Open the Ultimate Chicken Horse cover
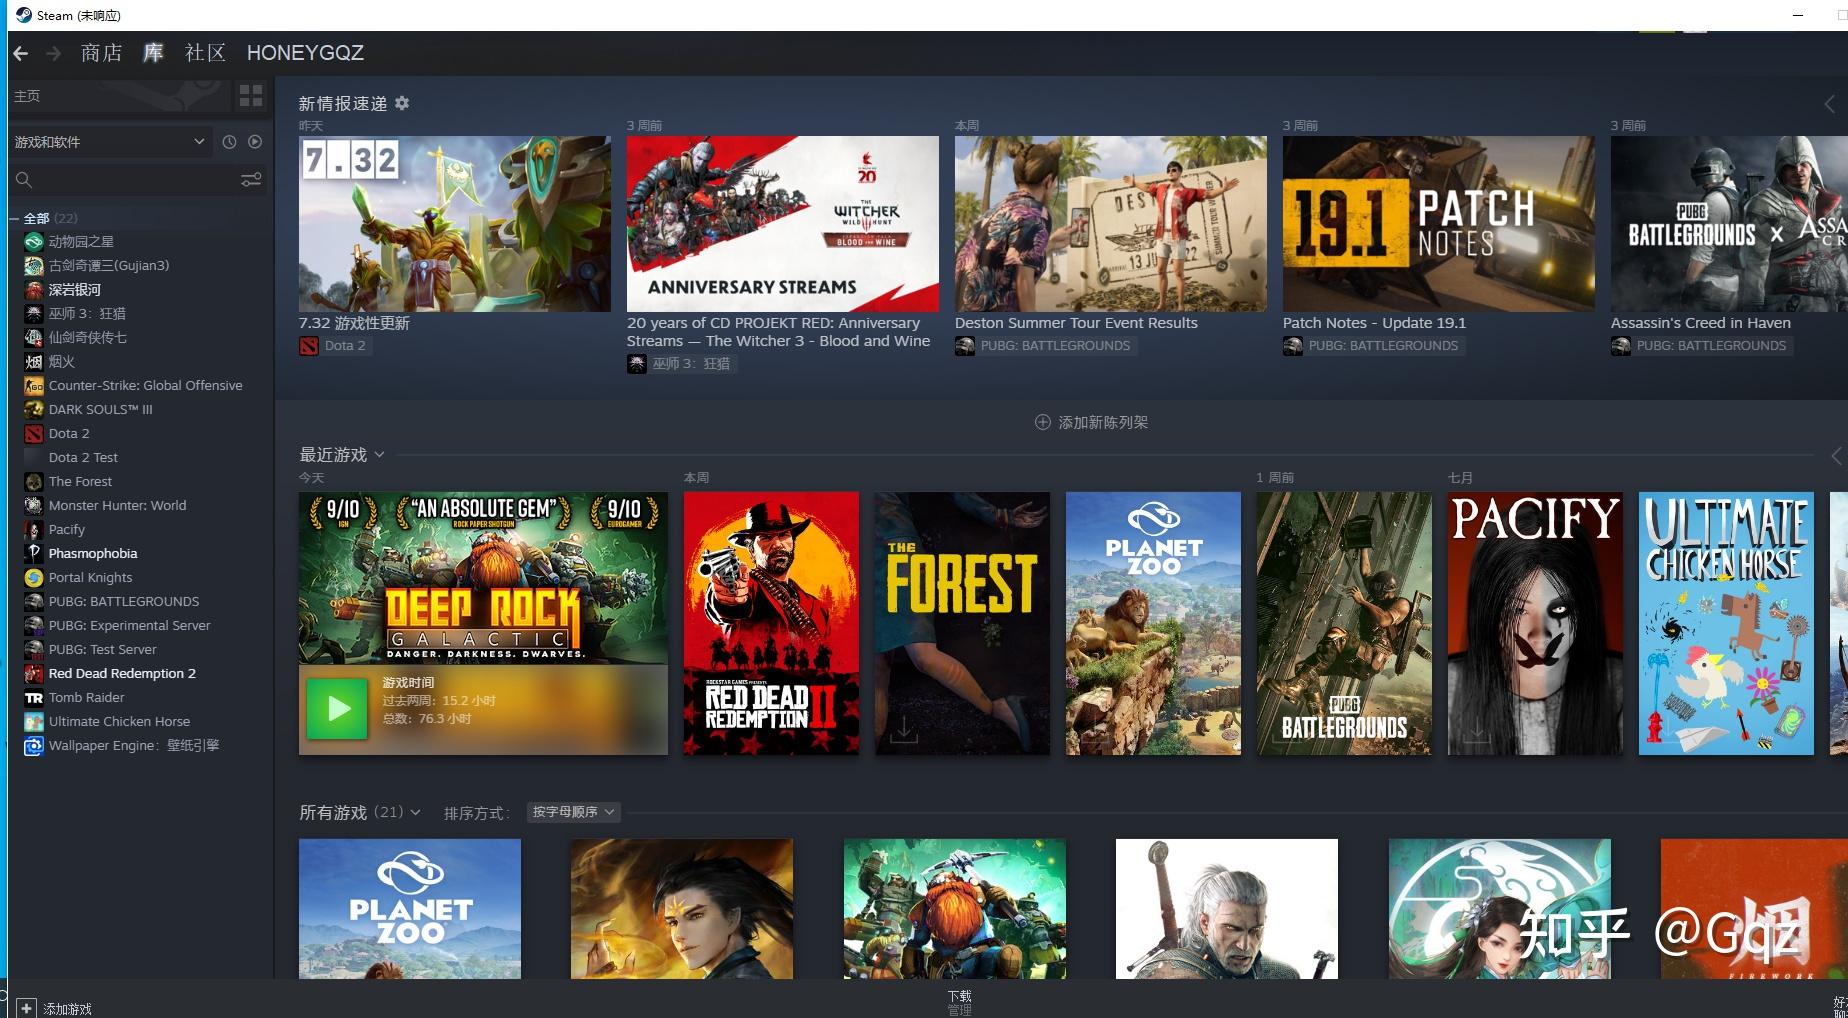Image resolution: width=1848 pixels, height=1018 pixels. coord(1726,623)
